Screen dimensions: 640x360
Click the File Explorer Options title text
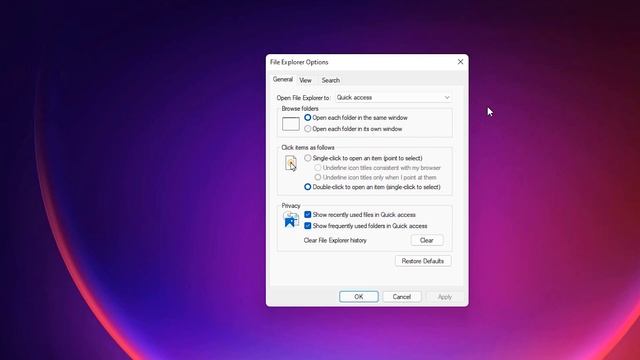point(299,62)
